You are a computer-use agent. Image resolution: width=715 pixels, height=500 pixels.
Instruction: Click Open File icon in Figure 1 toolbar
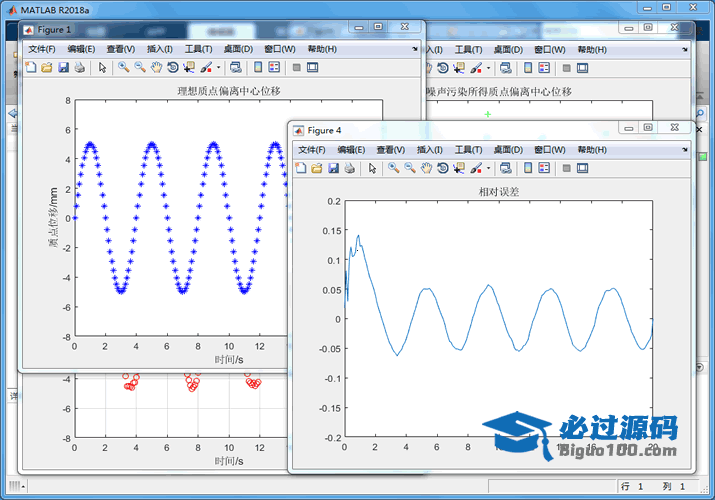(47, 67)
